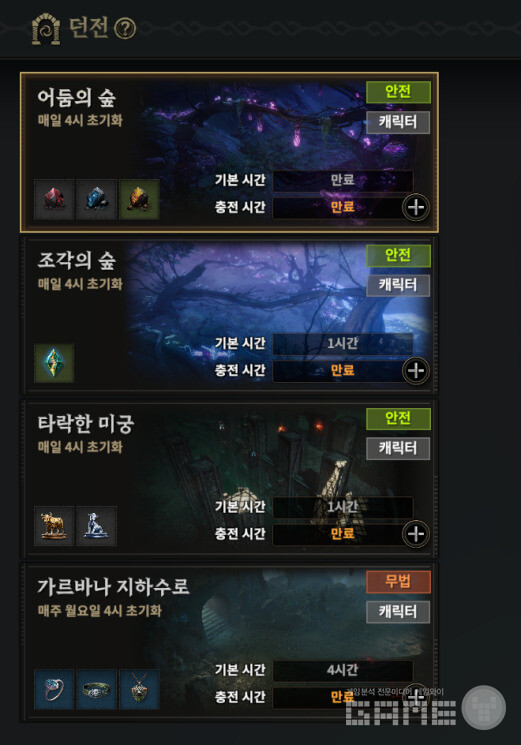Select the necklace reward in 가르바나 지하수로

(139, 689)
